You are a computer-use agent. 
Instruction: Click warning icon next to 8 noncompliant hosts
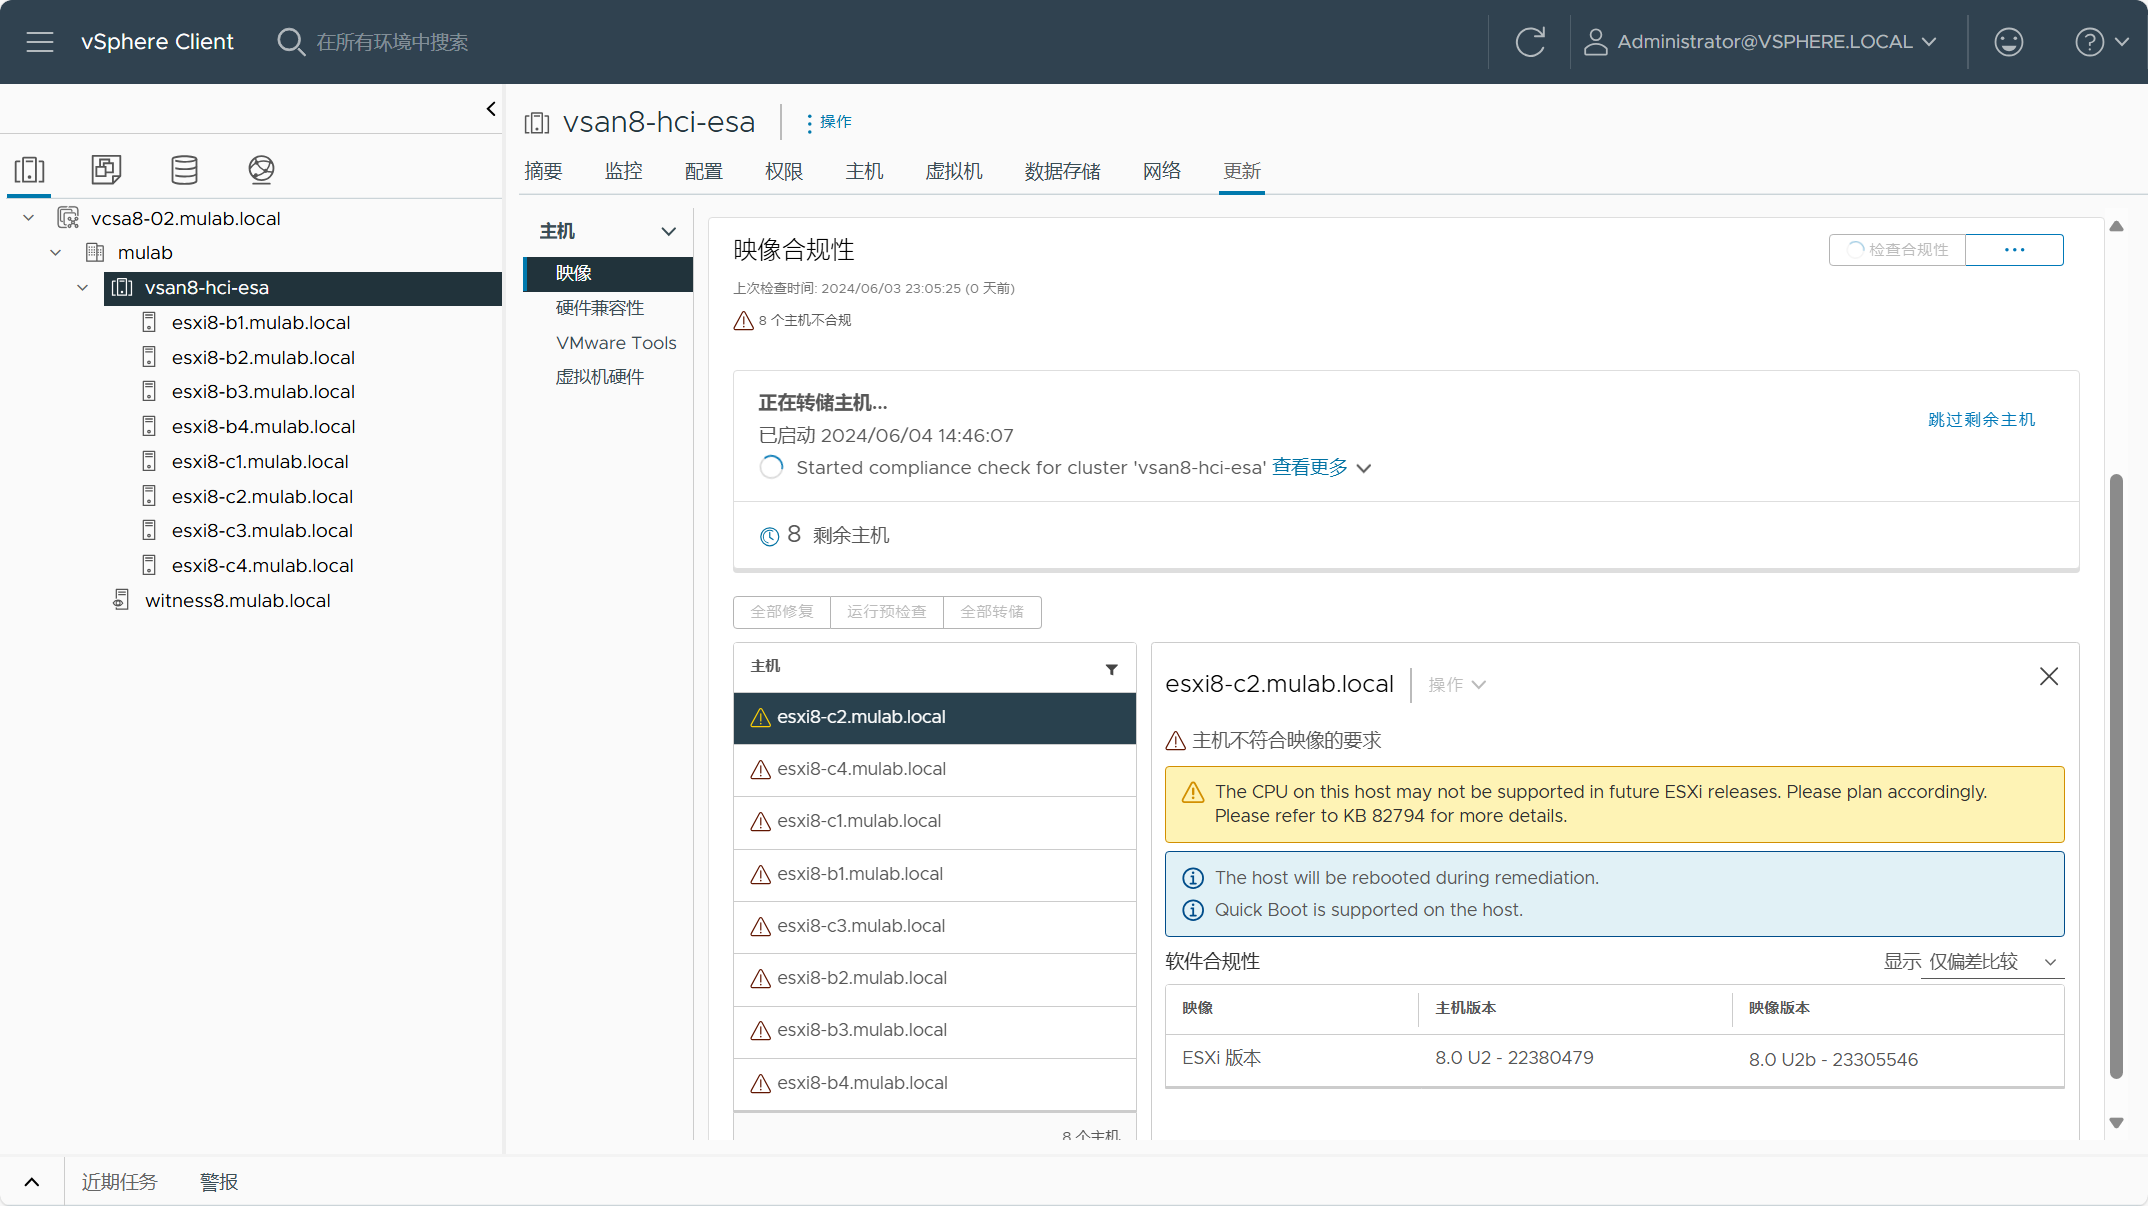(743, 321)
